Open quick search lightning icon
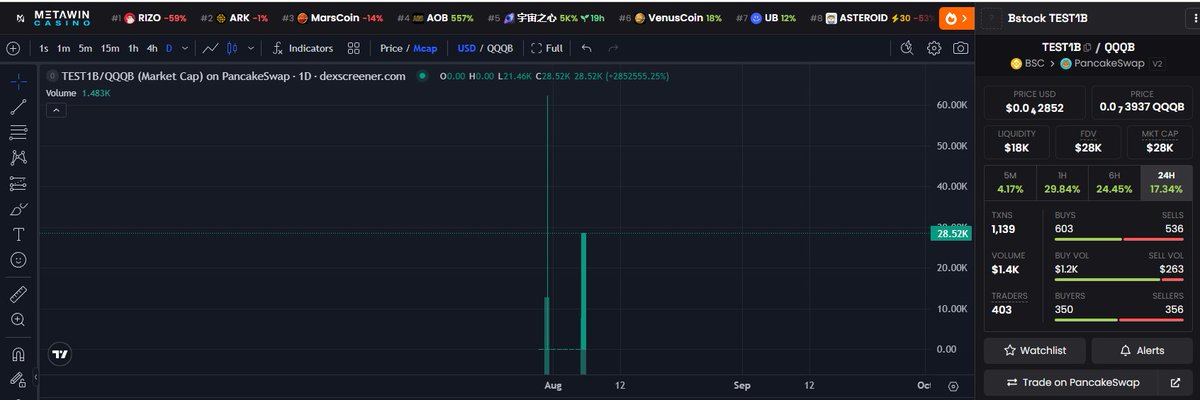Viewport: 1200px width, 400px height. [x=907, y=48]
